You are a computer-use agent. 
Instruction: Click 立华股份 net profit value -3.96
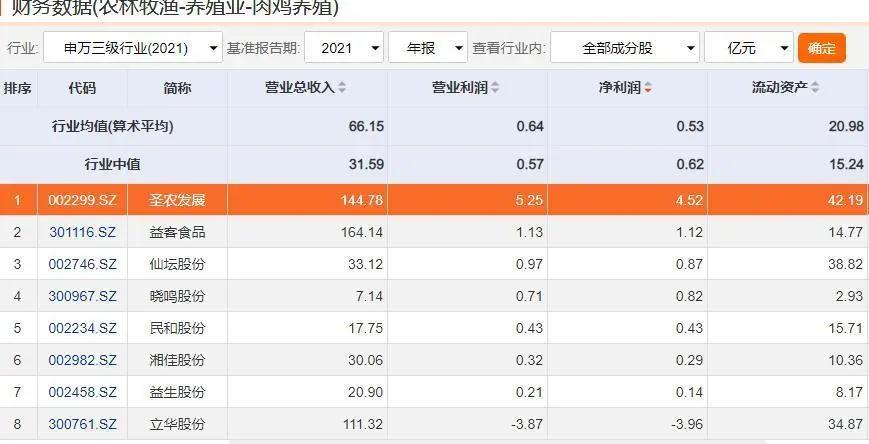(685, 425)
